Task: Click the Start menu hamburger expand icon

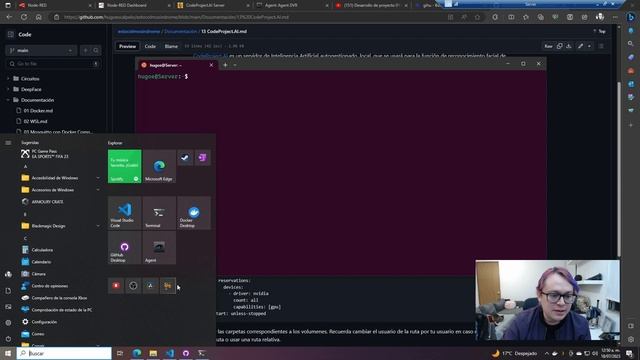Action: (x=8, y=143)
